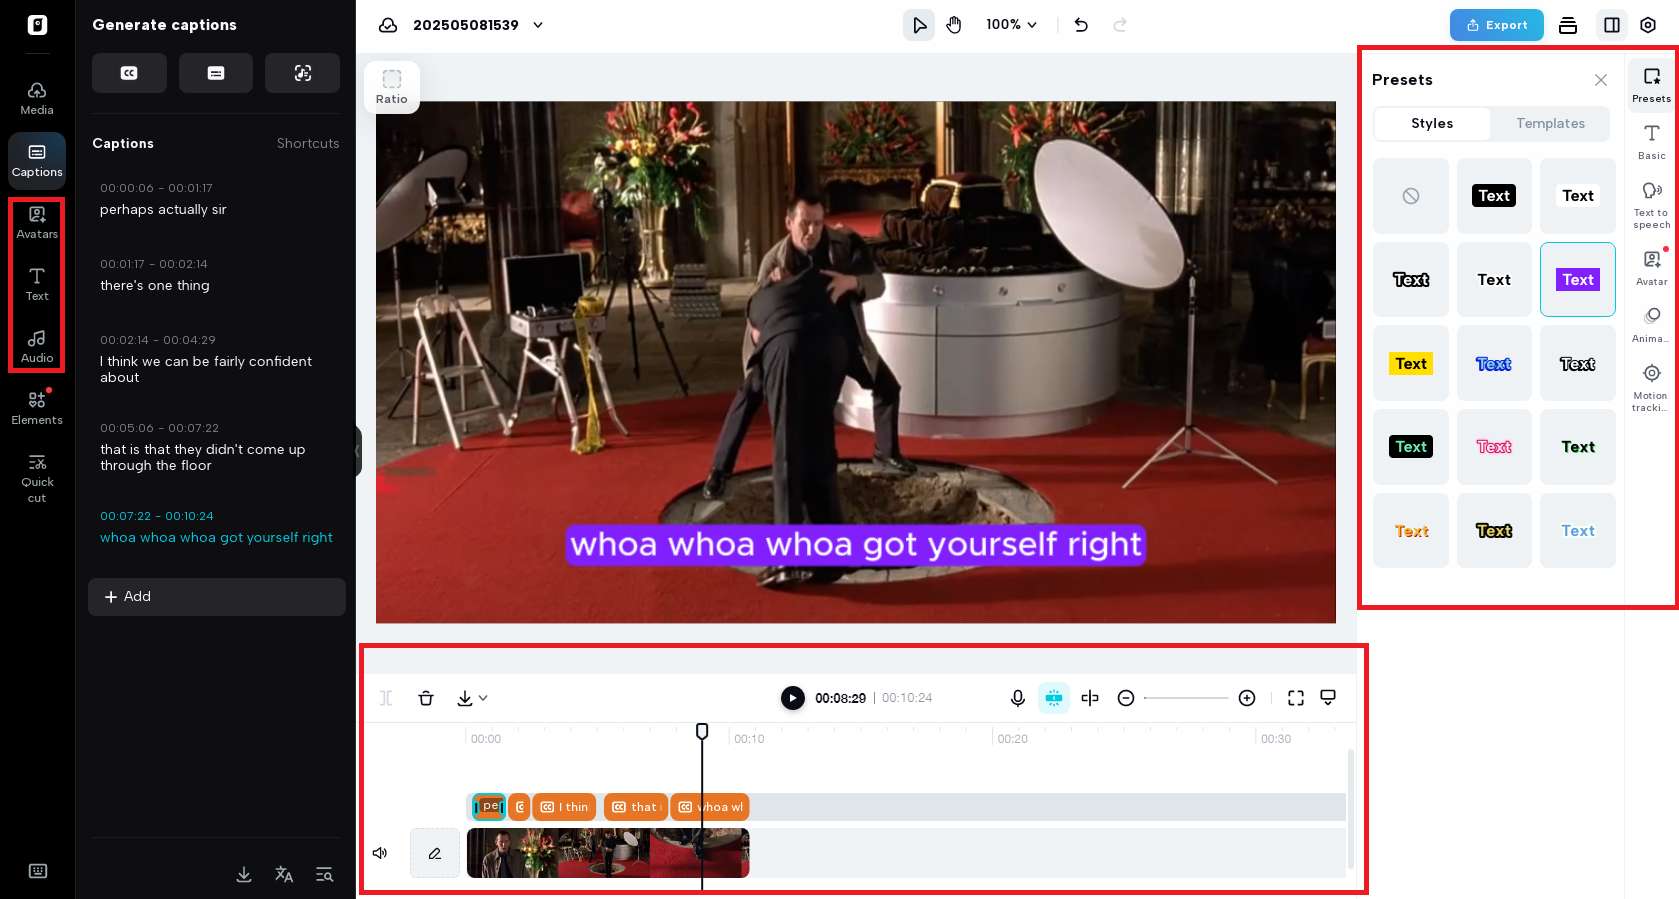The image size is (1679, 899).
Task: Open the Avatar tab in right rail
Action: pos(1651,267)
